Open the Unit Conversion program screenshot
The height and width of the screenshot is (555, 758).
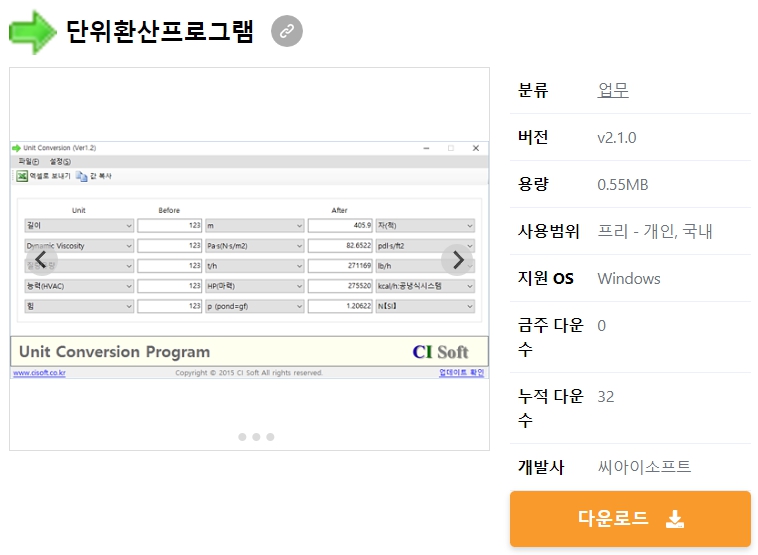click(249, 260)
